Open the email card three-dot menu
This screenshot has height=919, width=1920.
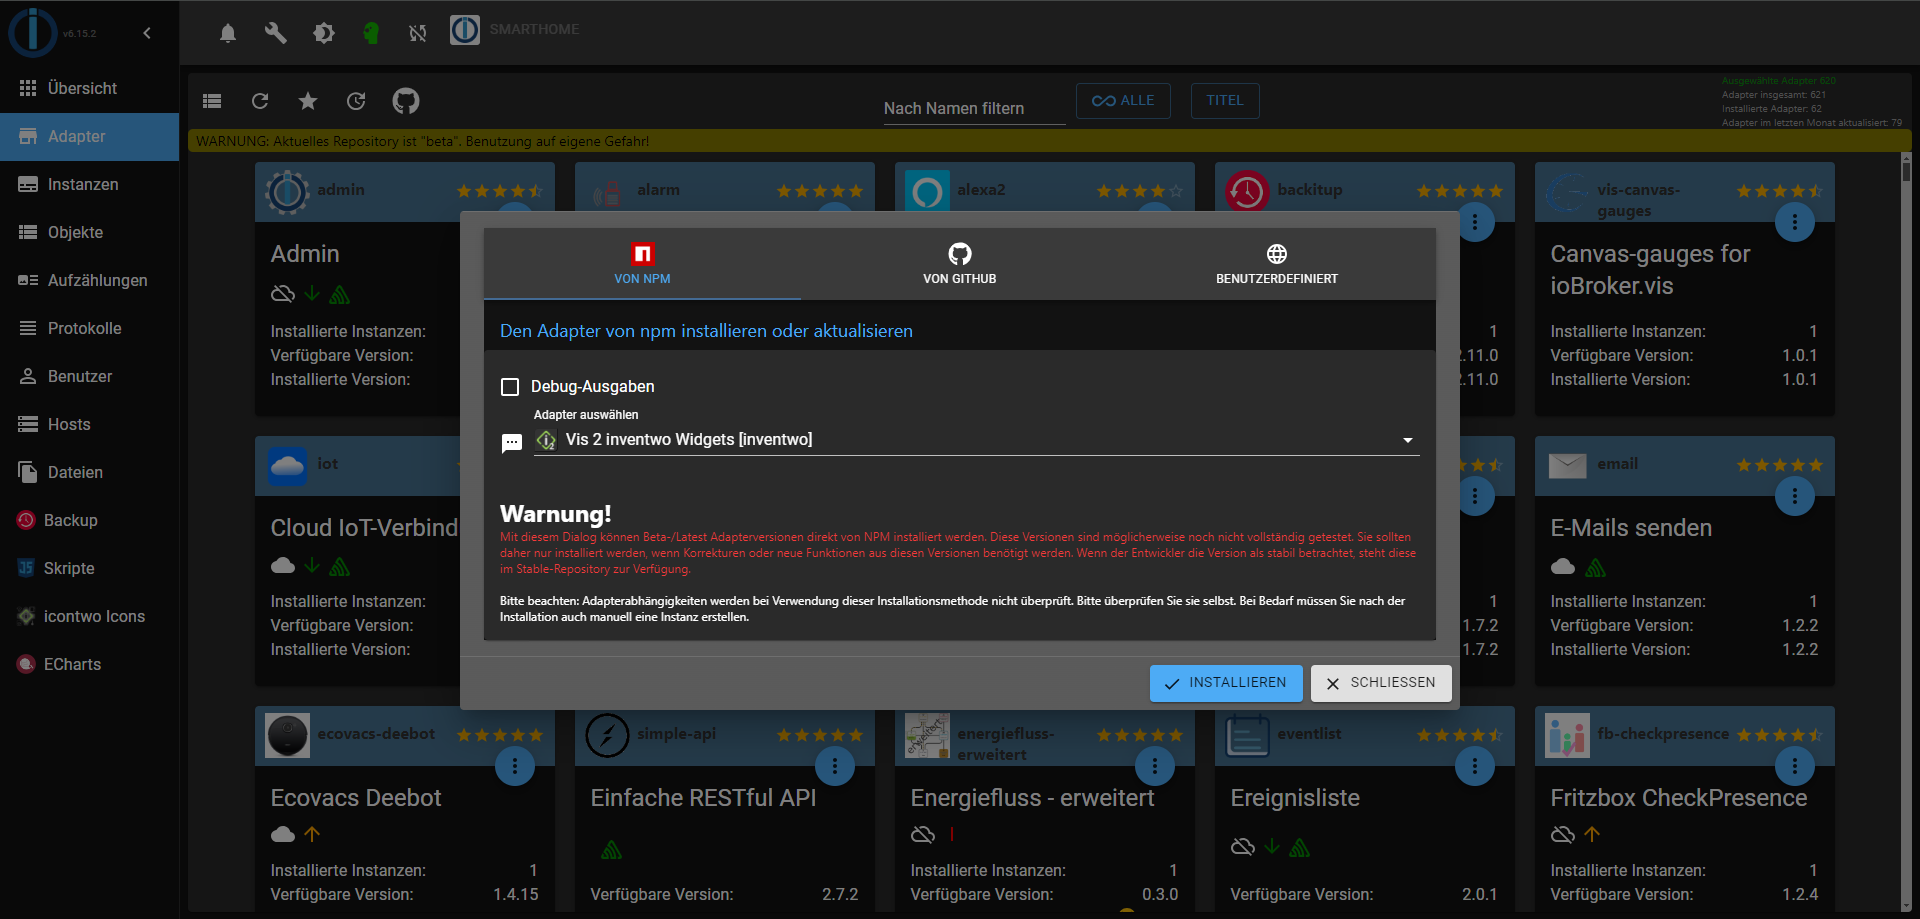pos(1795,496)
